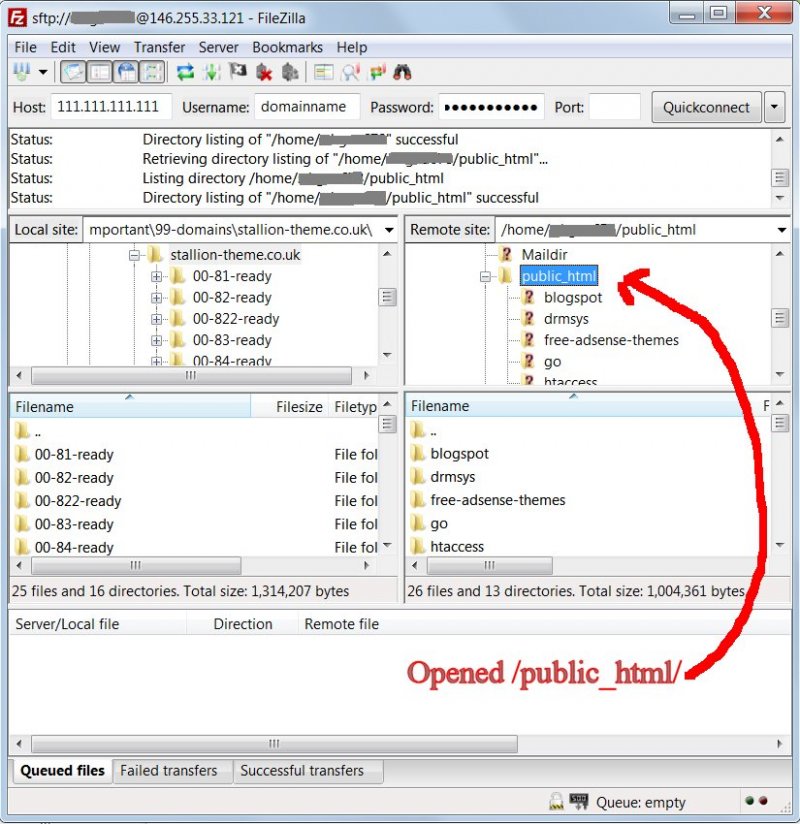
Task: Open the Server menu
Action: 218,47
